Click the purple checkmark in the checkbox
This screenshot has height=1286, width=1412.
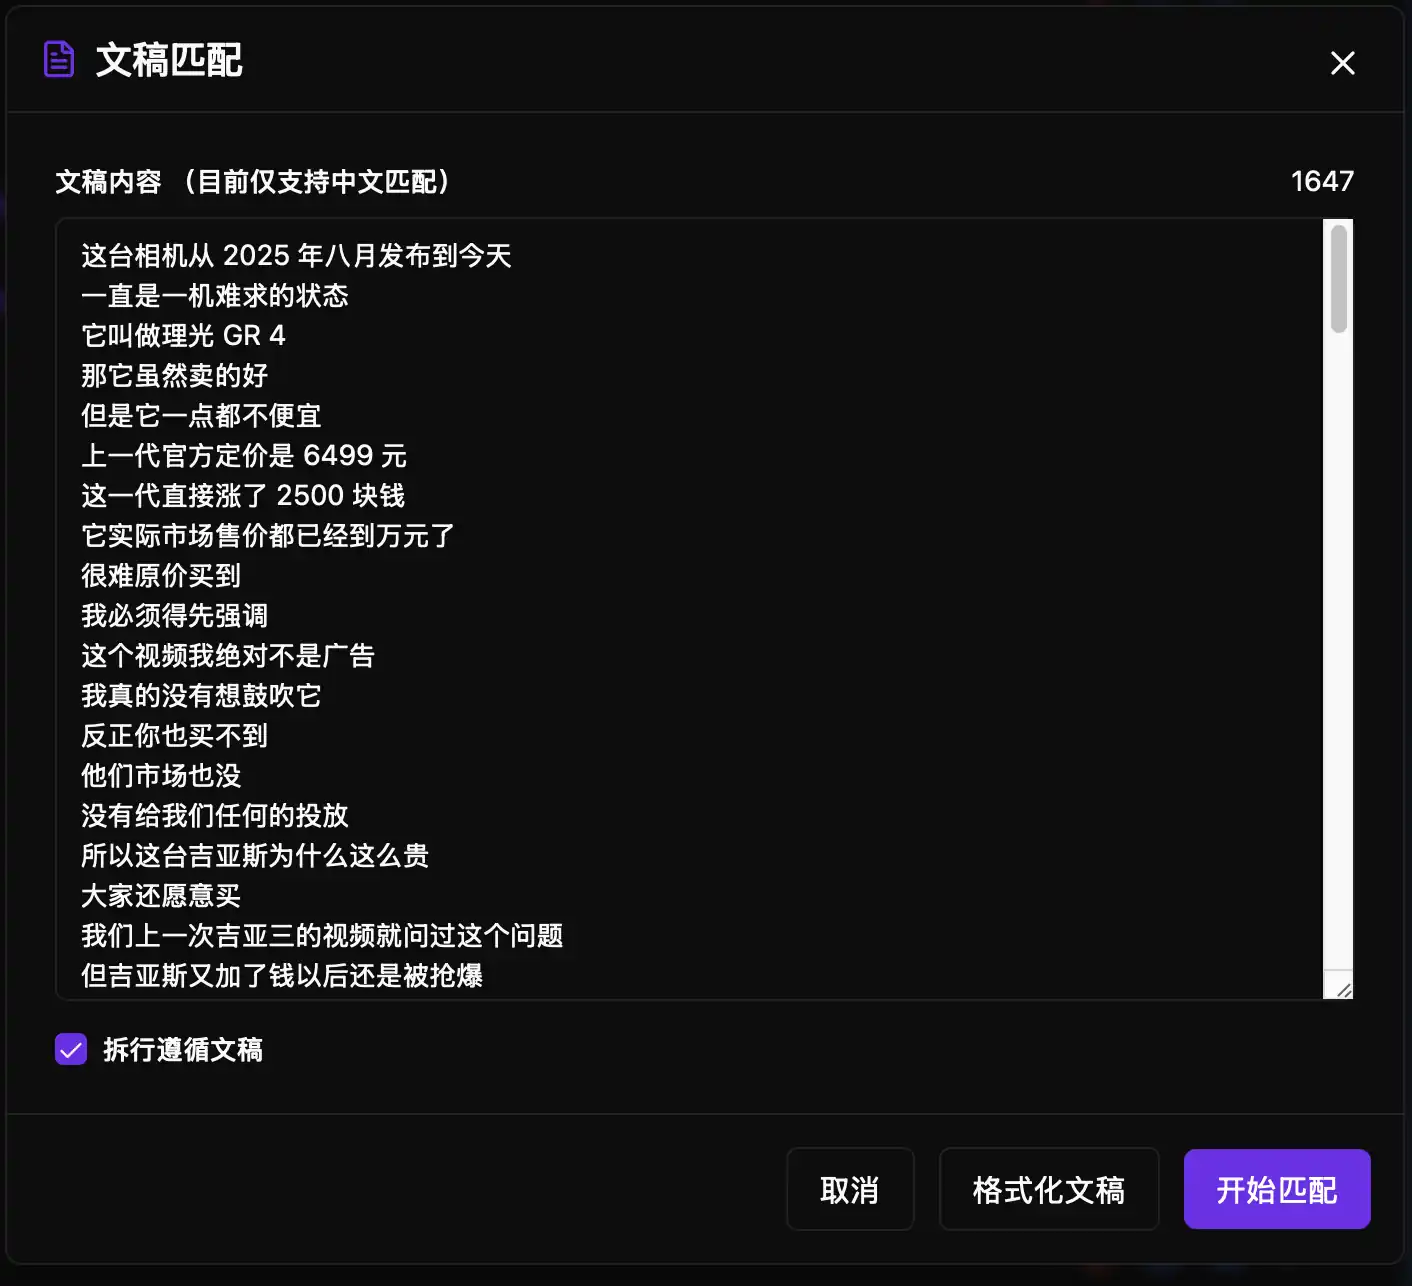coord(70,1050)
